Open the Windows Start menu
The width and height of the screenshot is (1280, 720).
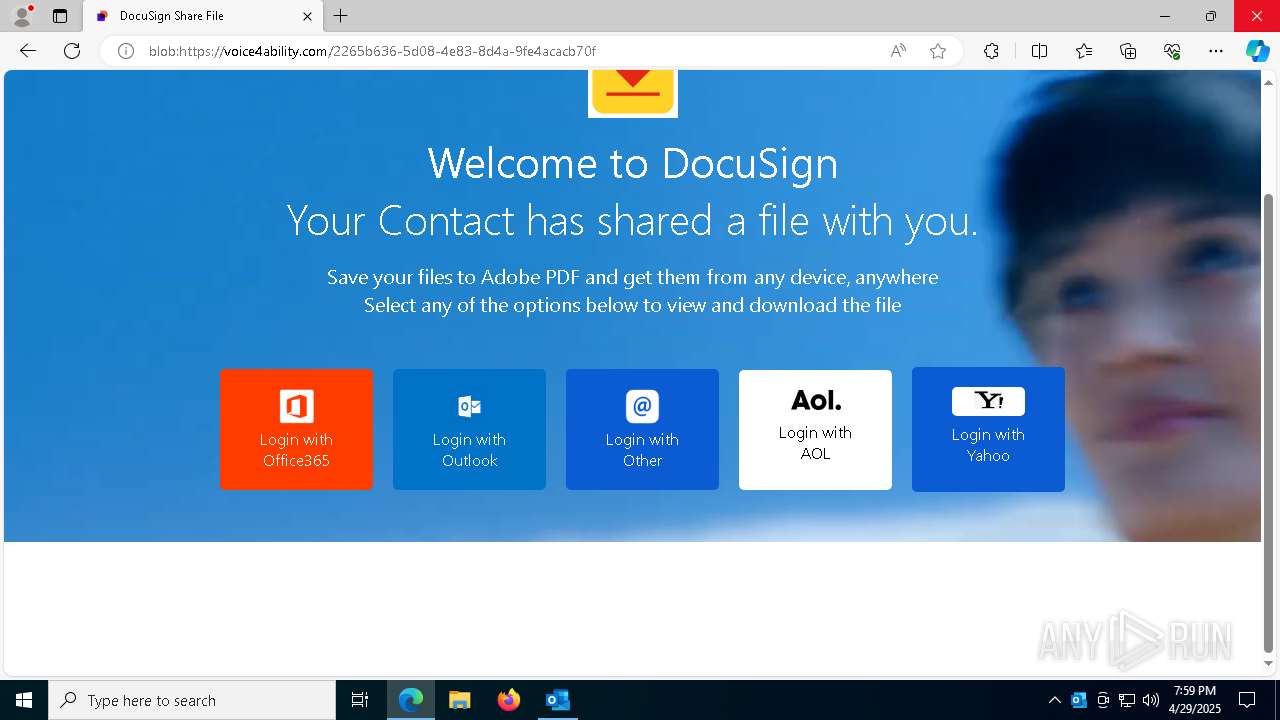click(24, 700)
